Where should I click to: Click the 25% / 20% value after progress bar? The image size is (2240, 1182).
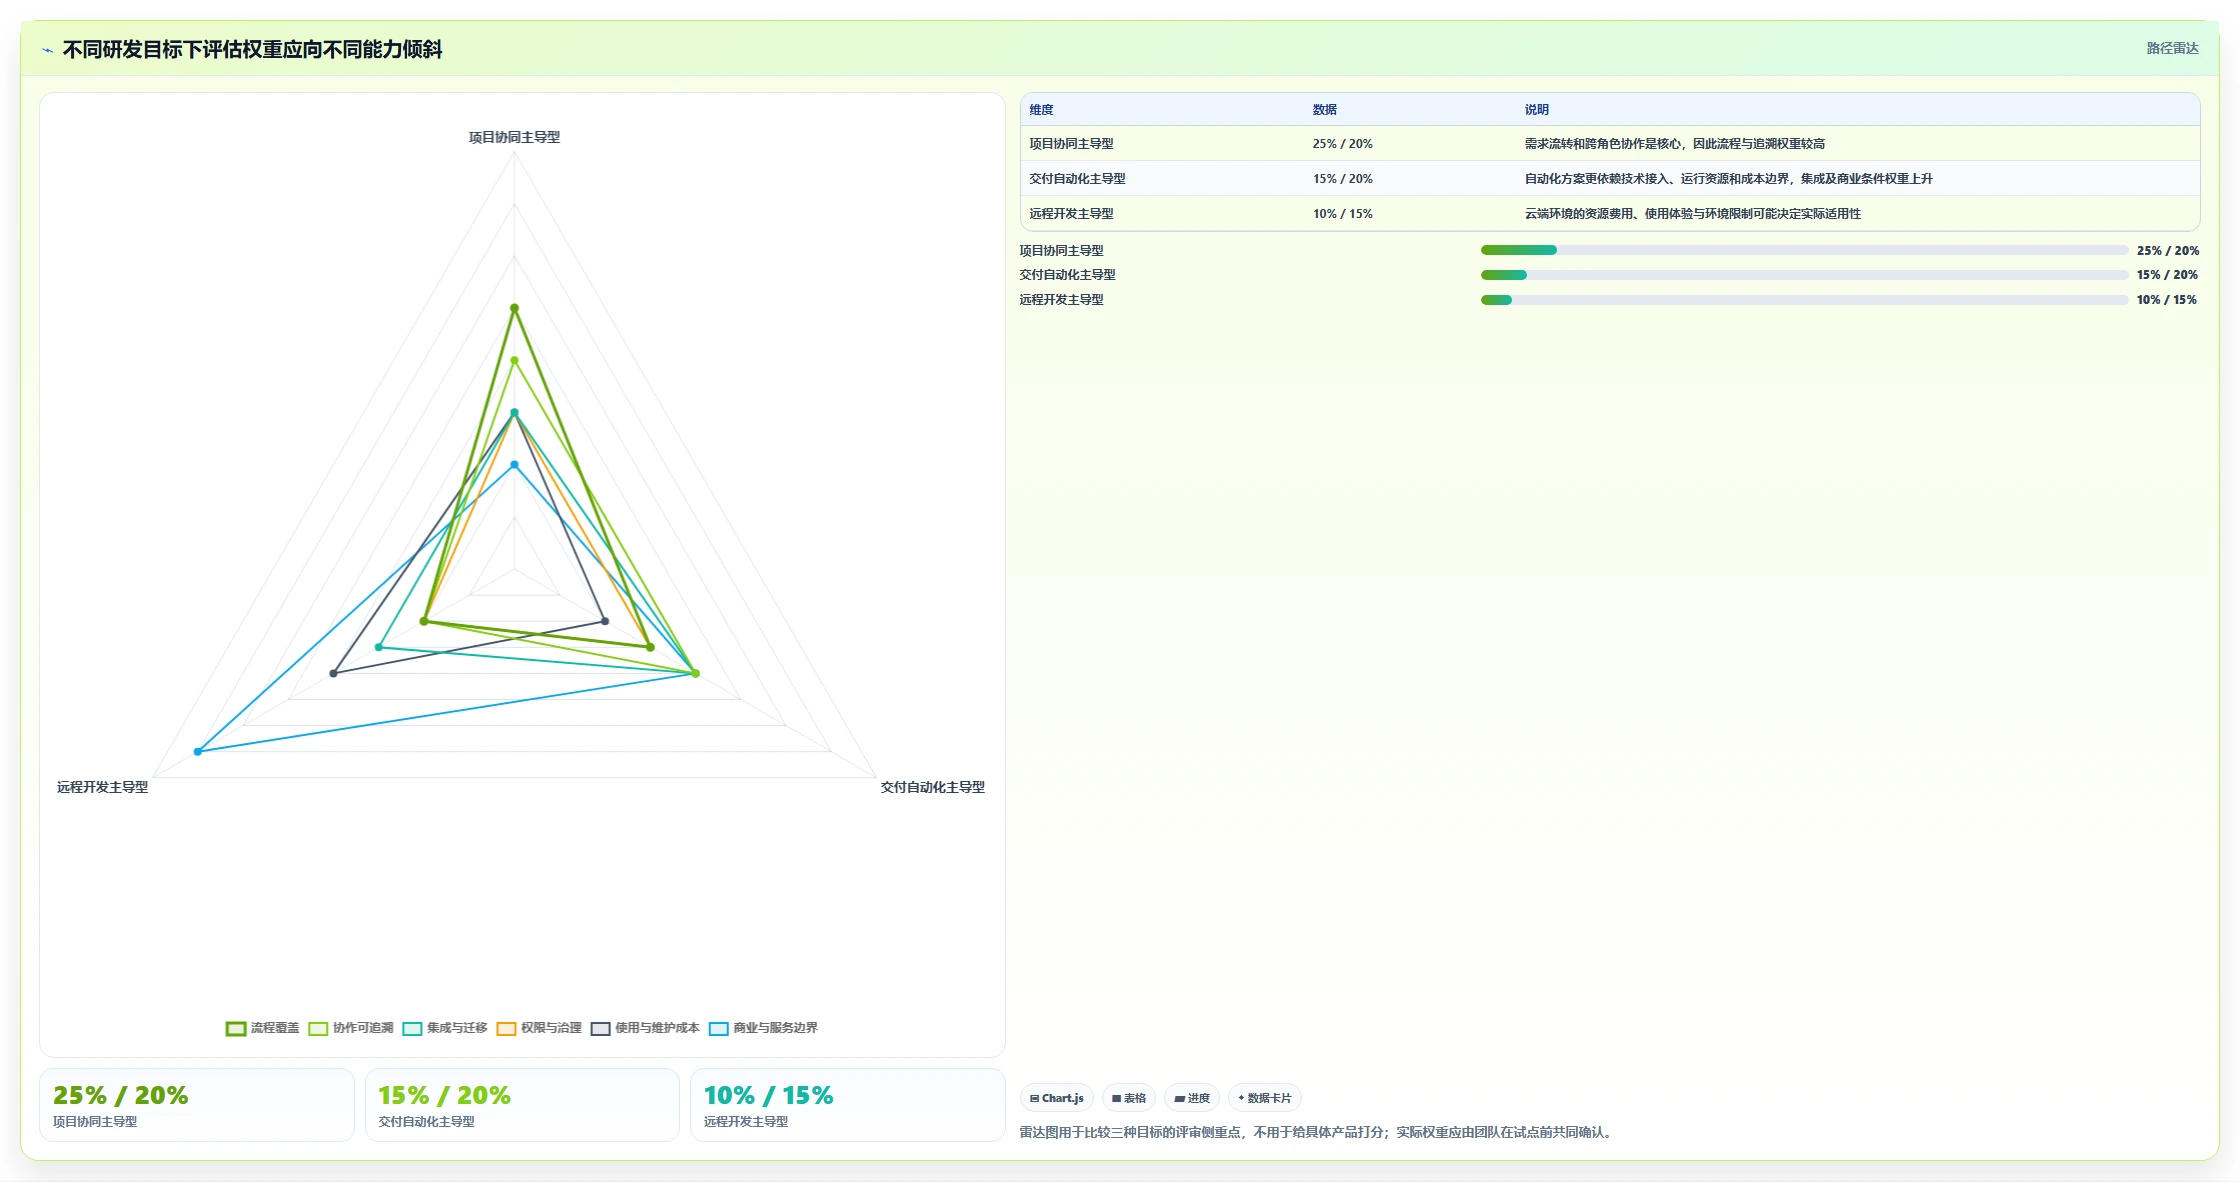click(x=2167, y=251)
